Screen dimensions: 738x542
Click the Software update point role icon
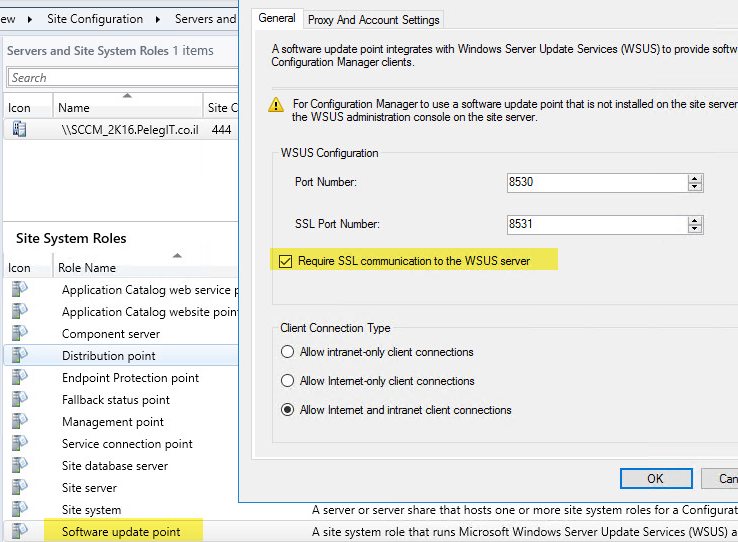19,531
